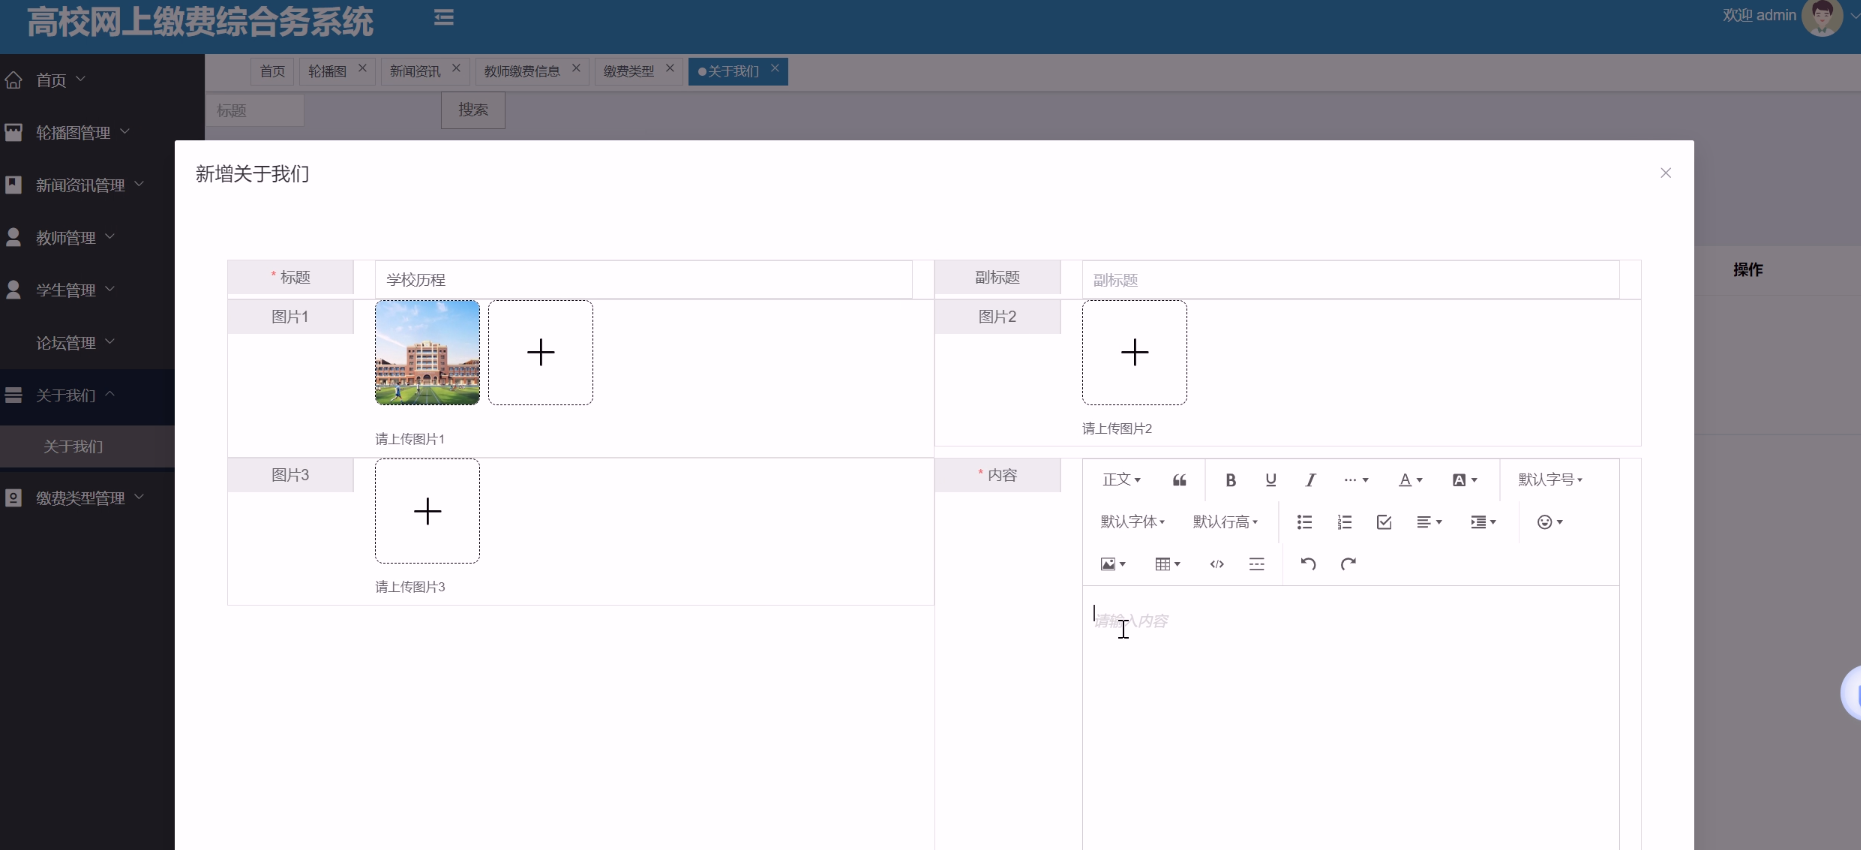Screen dimensions: 1861x850
Task: Select the 关于我们 submenu item
Action: click(87, 446)
